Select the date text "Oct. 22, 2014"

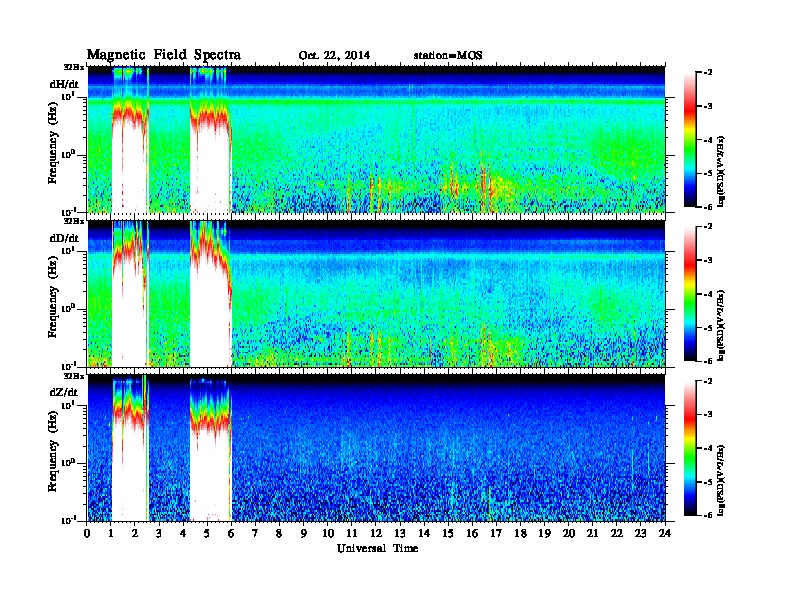click(x=334, y=56)
